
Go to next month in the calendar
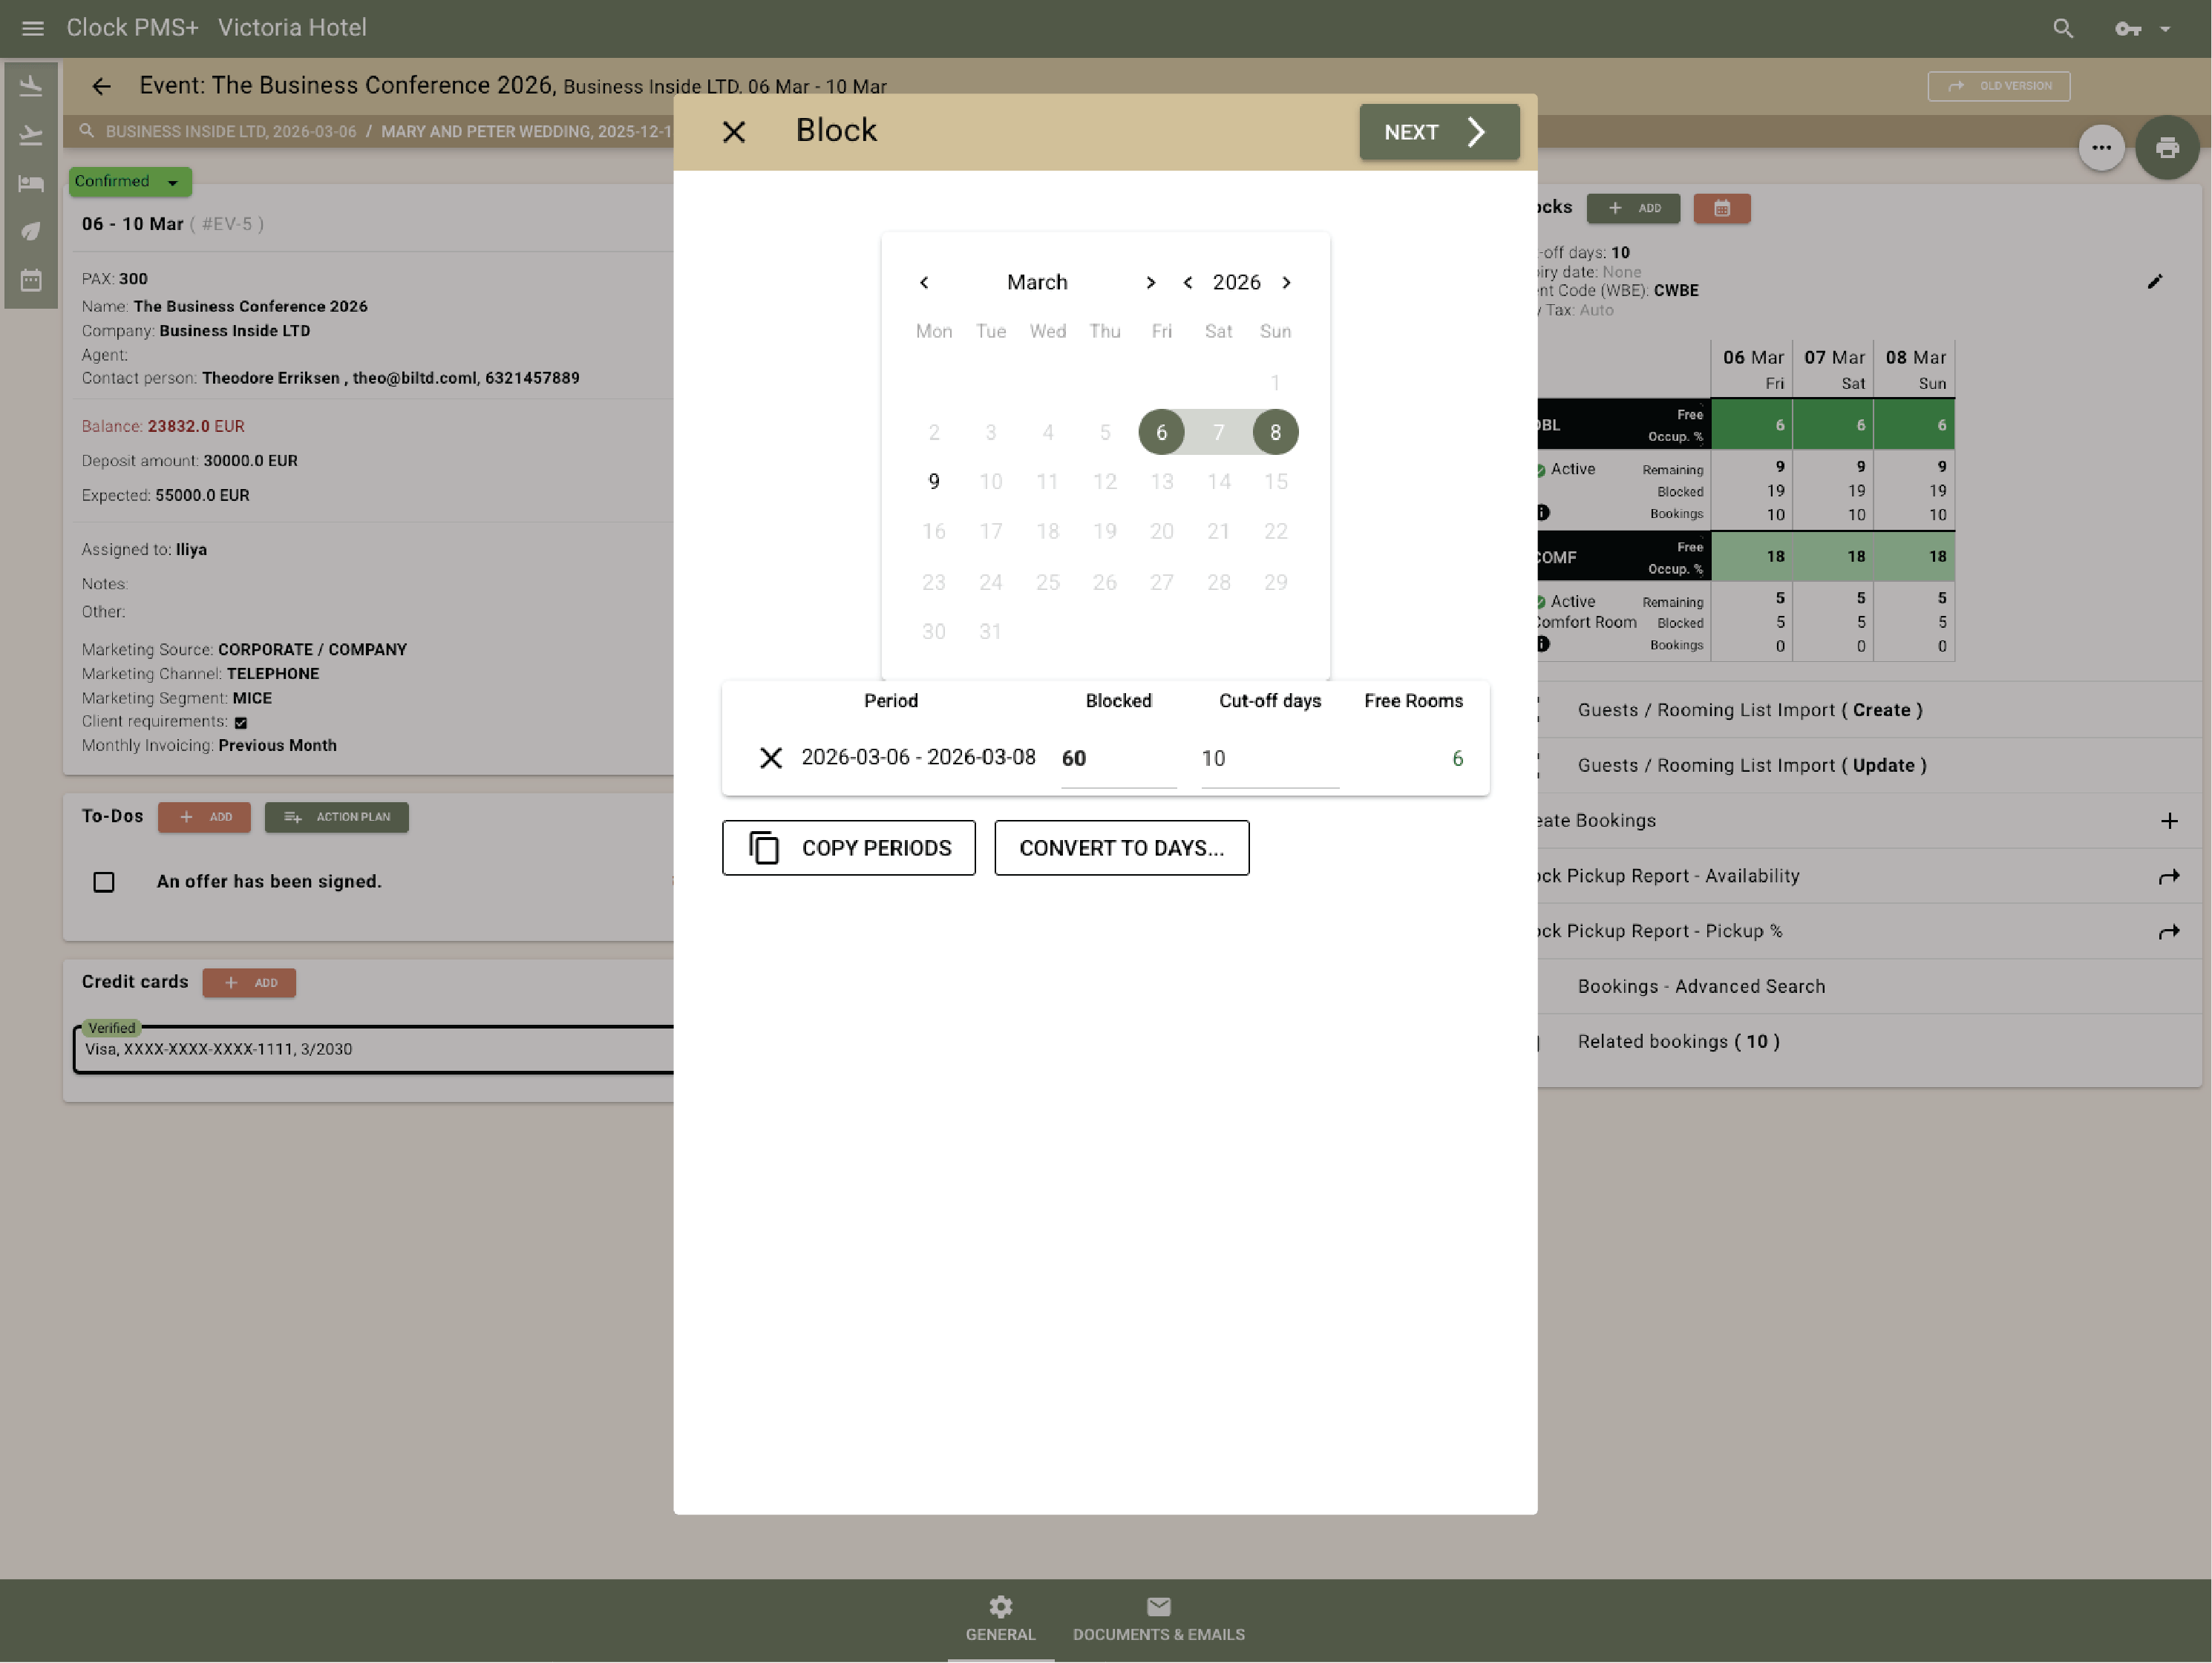pyautogui.click(x=1150, y=283)
